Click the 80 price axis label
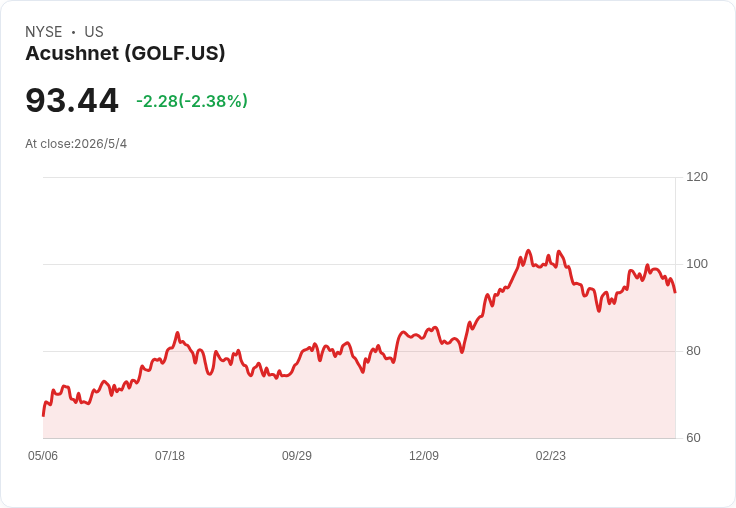Image resolution: width=736 pixels, height=508 pixels. (x=693, y=351)
